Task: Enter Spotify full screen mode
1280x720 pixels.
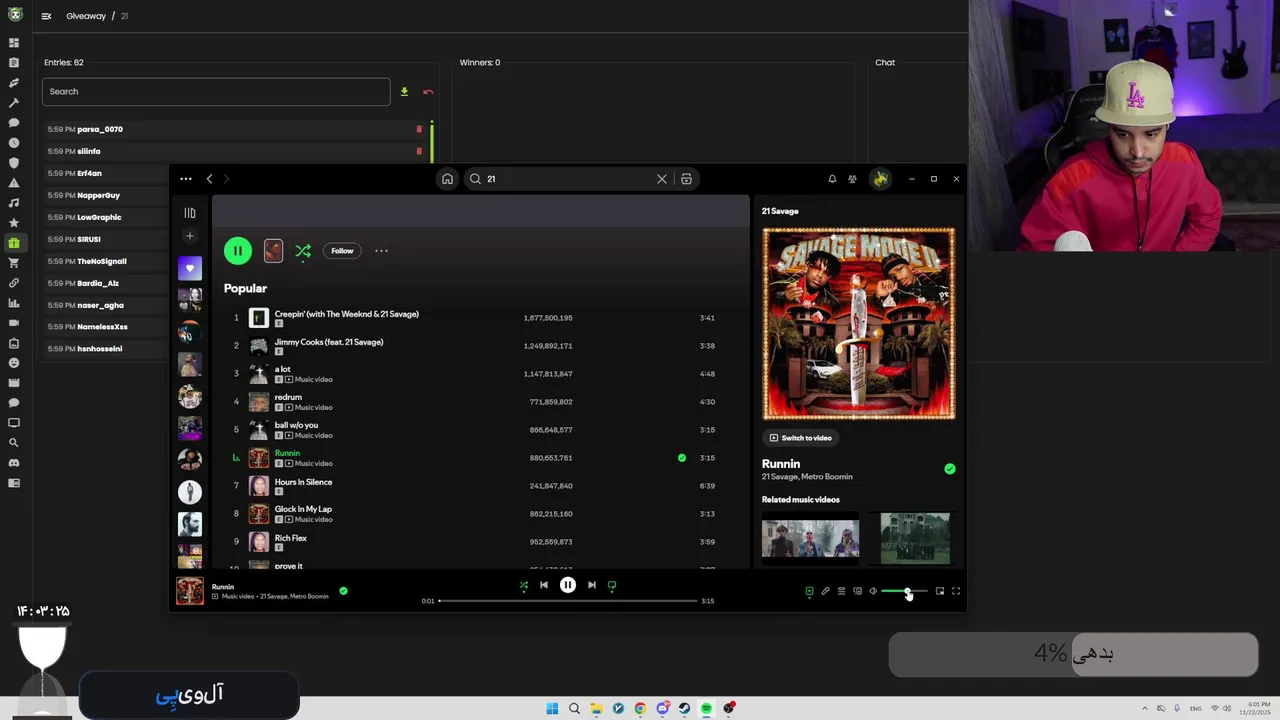Action: coord(956,591)
